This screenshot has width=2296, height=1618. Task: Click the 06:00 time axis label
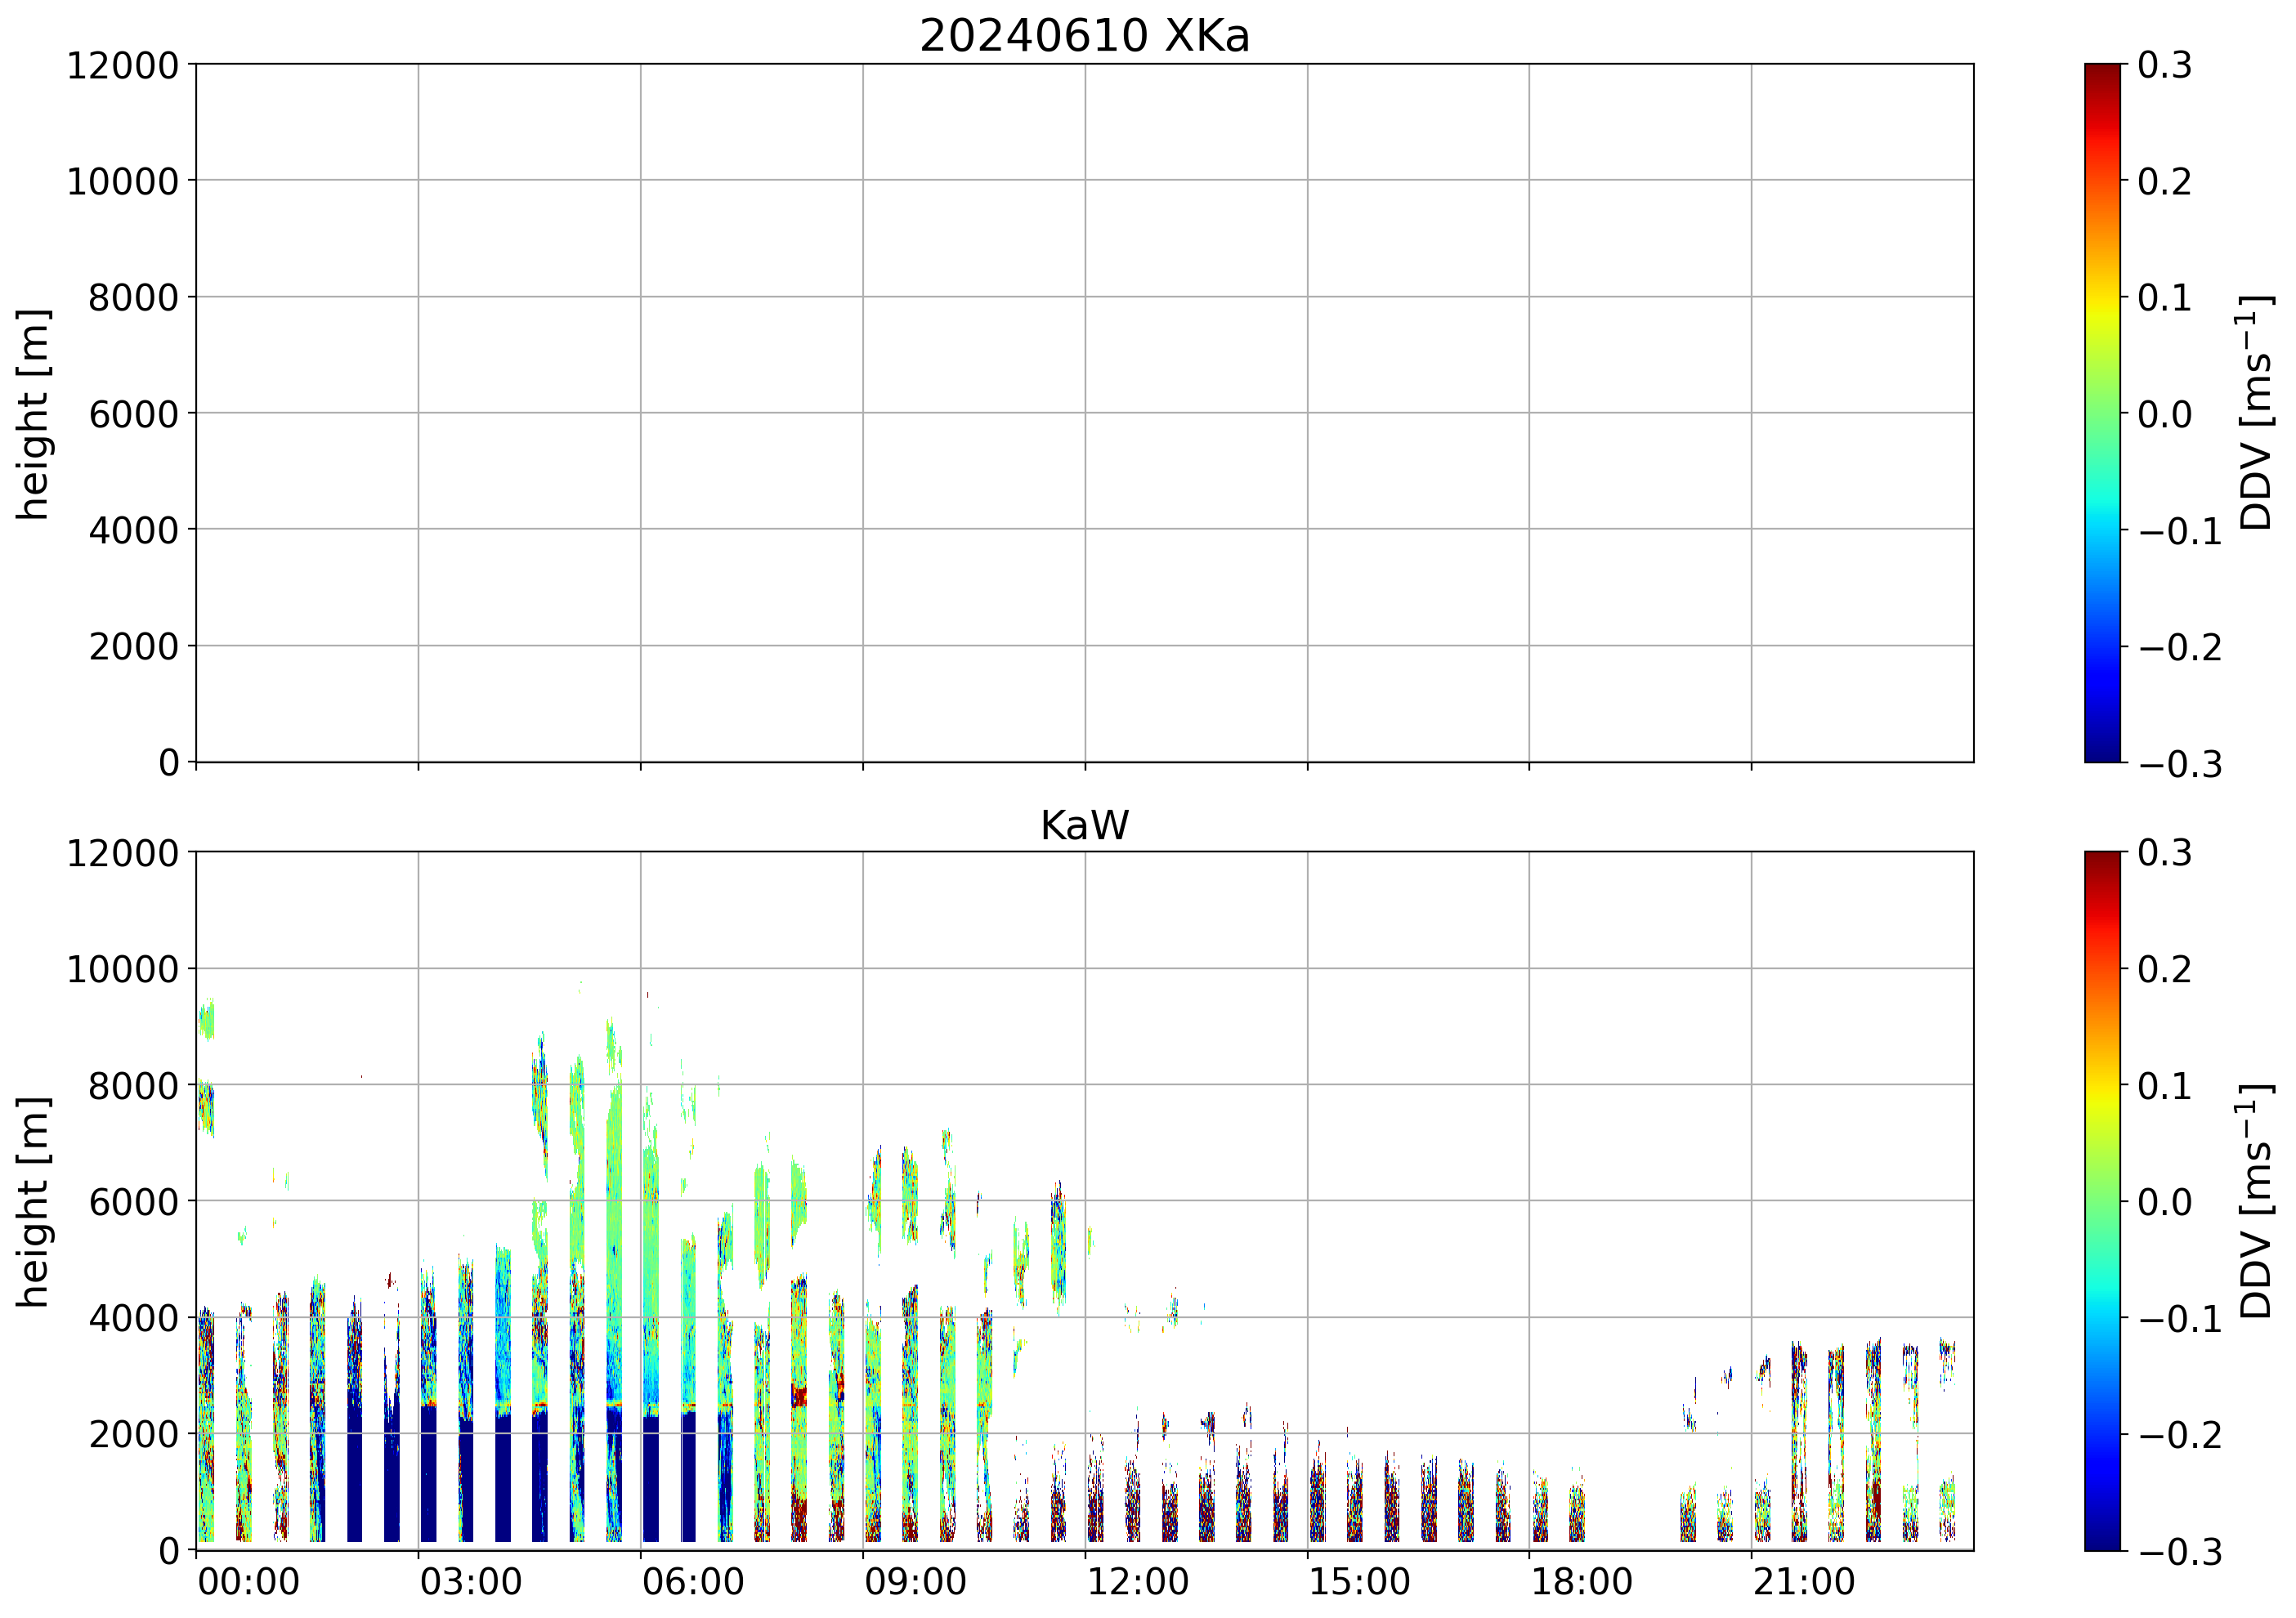point(693,1582)
